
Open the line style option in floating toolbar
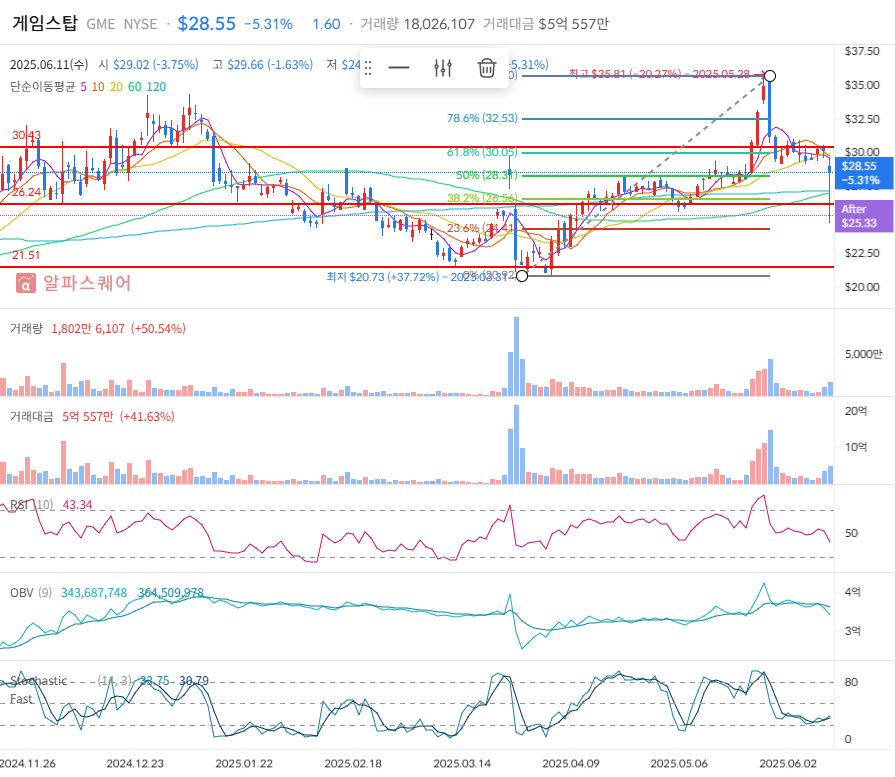click(398, 68)
